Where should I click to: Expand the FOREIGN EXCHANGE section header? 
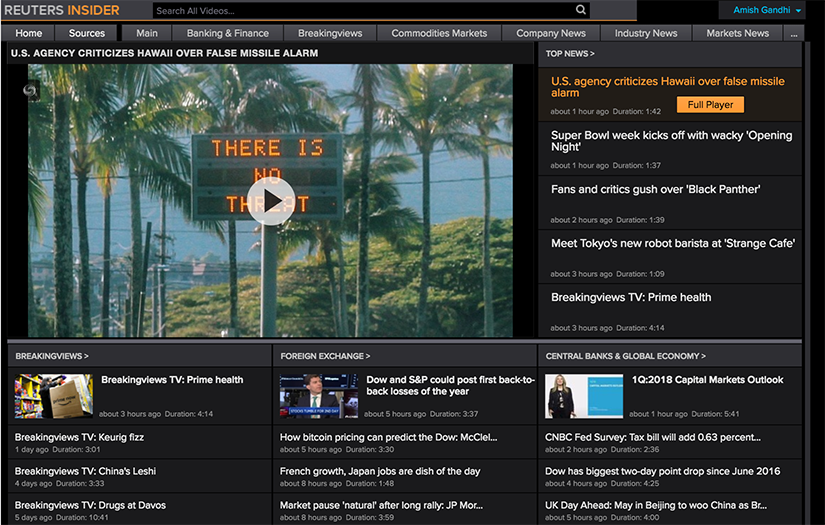point(325,356)
